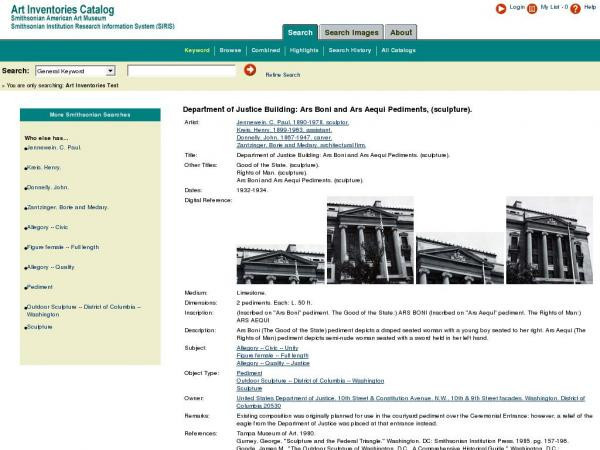This screenshot has height=450, width=600.
Task: Select the Highlights menu item
Action: [304, 50]
